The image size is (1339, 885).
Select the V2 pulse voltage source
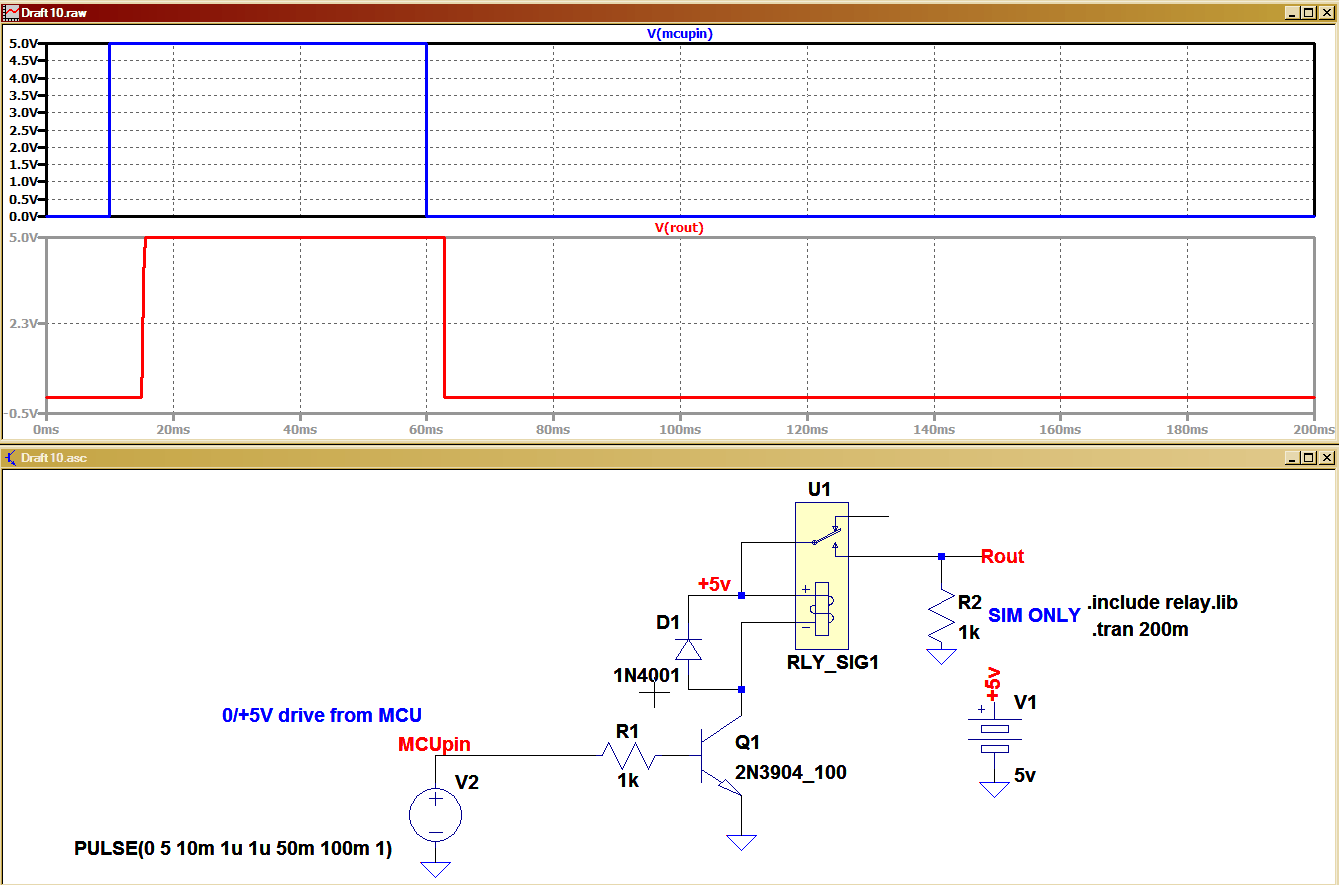click(436, 814)
